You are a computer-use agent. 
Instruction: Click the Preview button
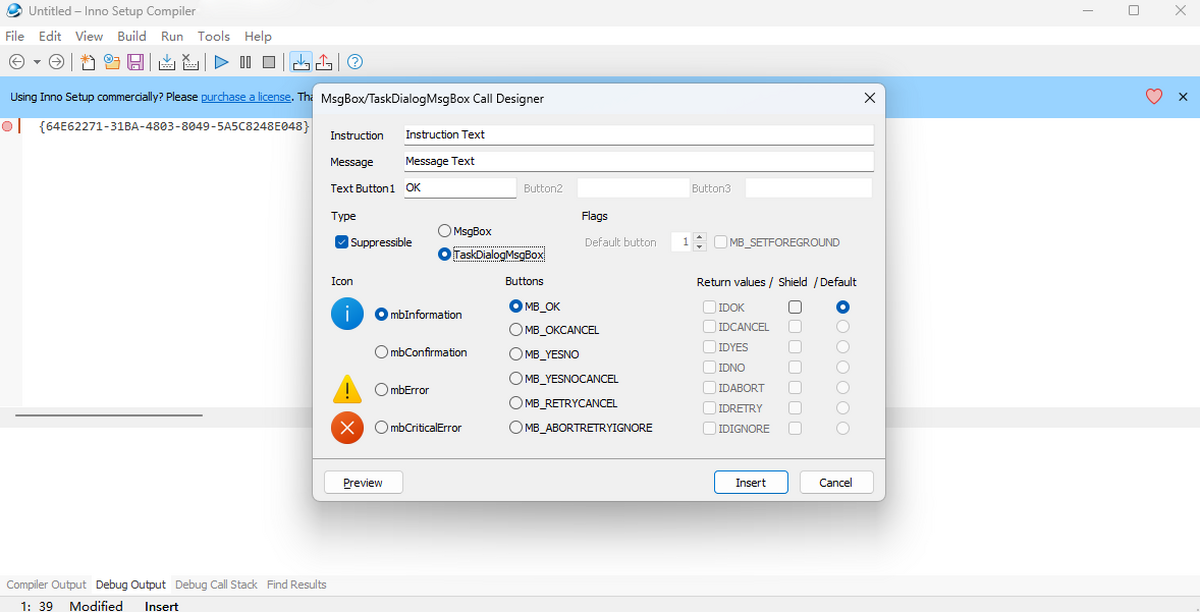point(363,482)
